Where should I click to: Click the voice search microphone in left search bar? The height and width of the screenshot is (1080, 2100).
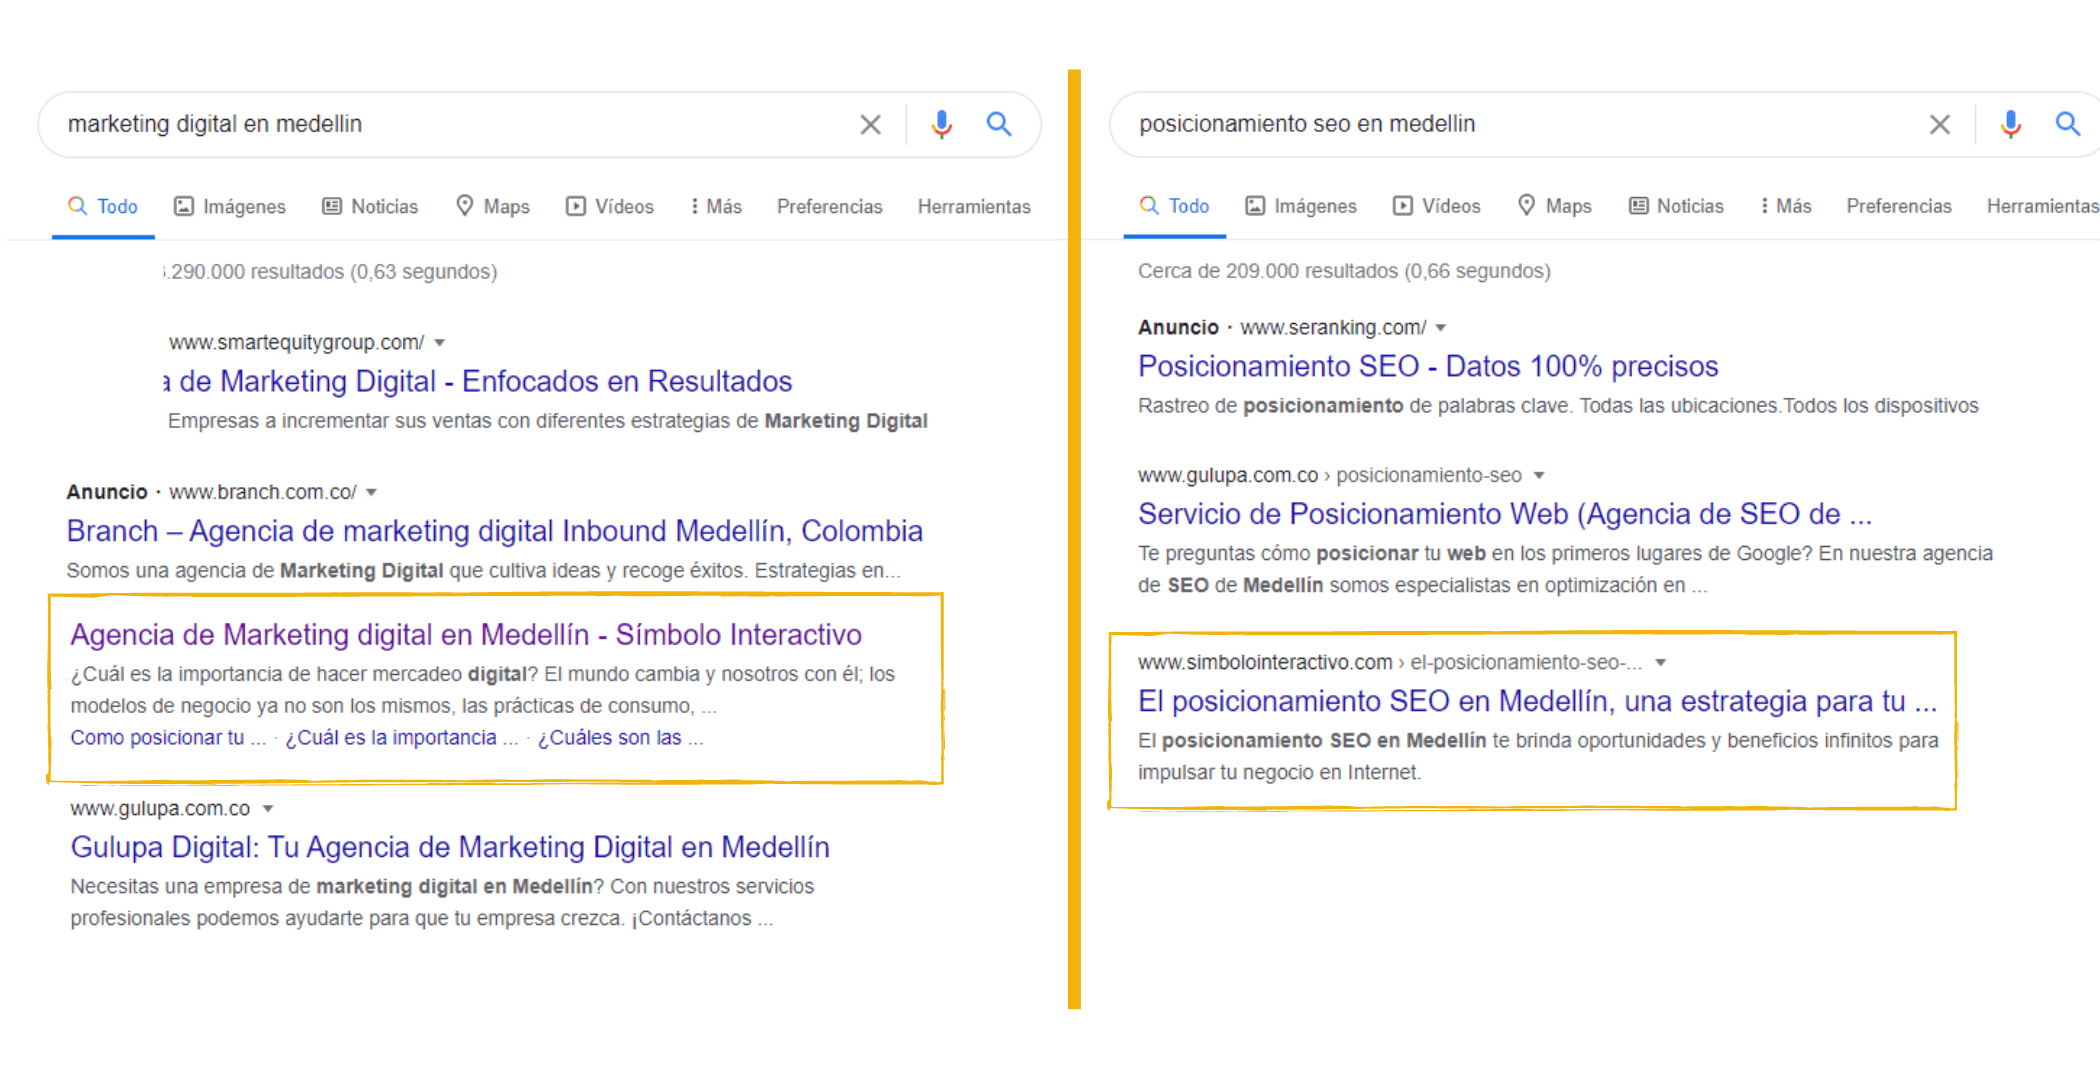[x=941, y=124]
